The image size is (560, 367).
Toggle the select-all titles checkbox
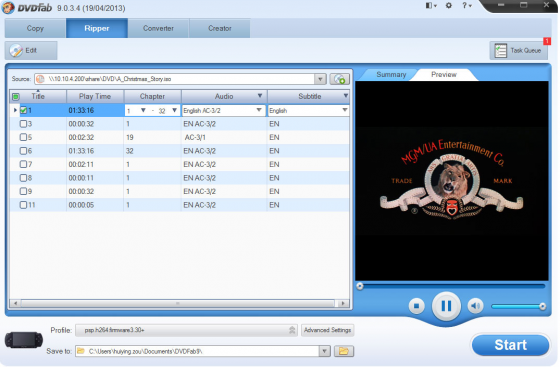[x=16, y=97]
